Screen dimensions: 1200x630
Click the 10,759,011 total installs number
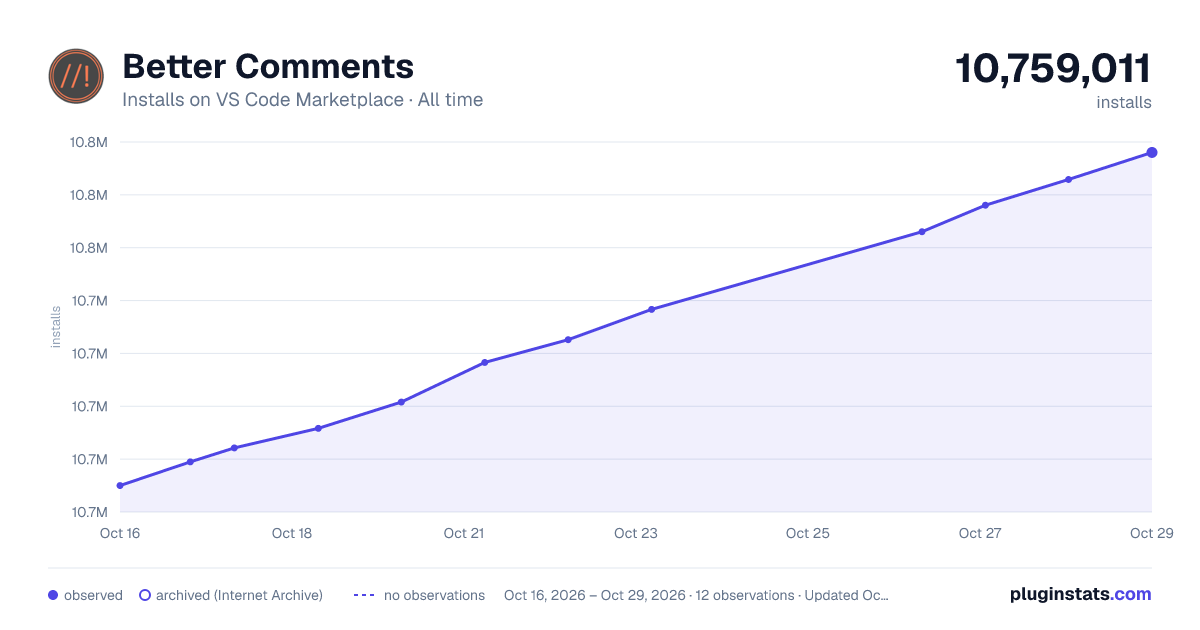(x=1053, y=68)
